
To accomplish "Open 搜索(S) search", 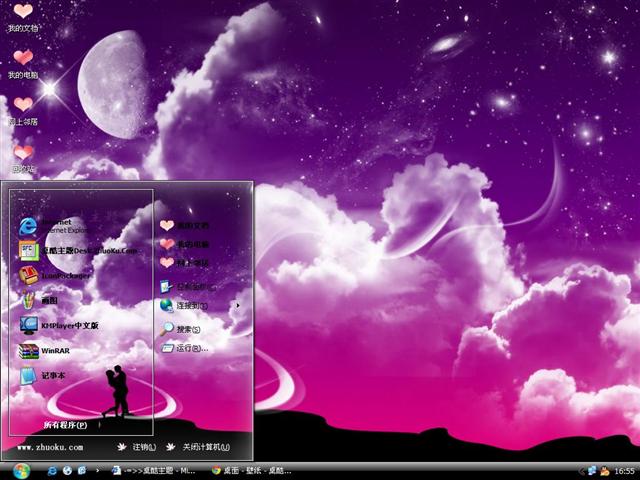I will [x=180, y=329].
